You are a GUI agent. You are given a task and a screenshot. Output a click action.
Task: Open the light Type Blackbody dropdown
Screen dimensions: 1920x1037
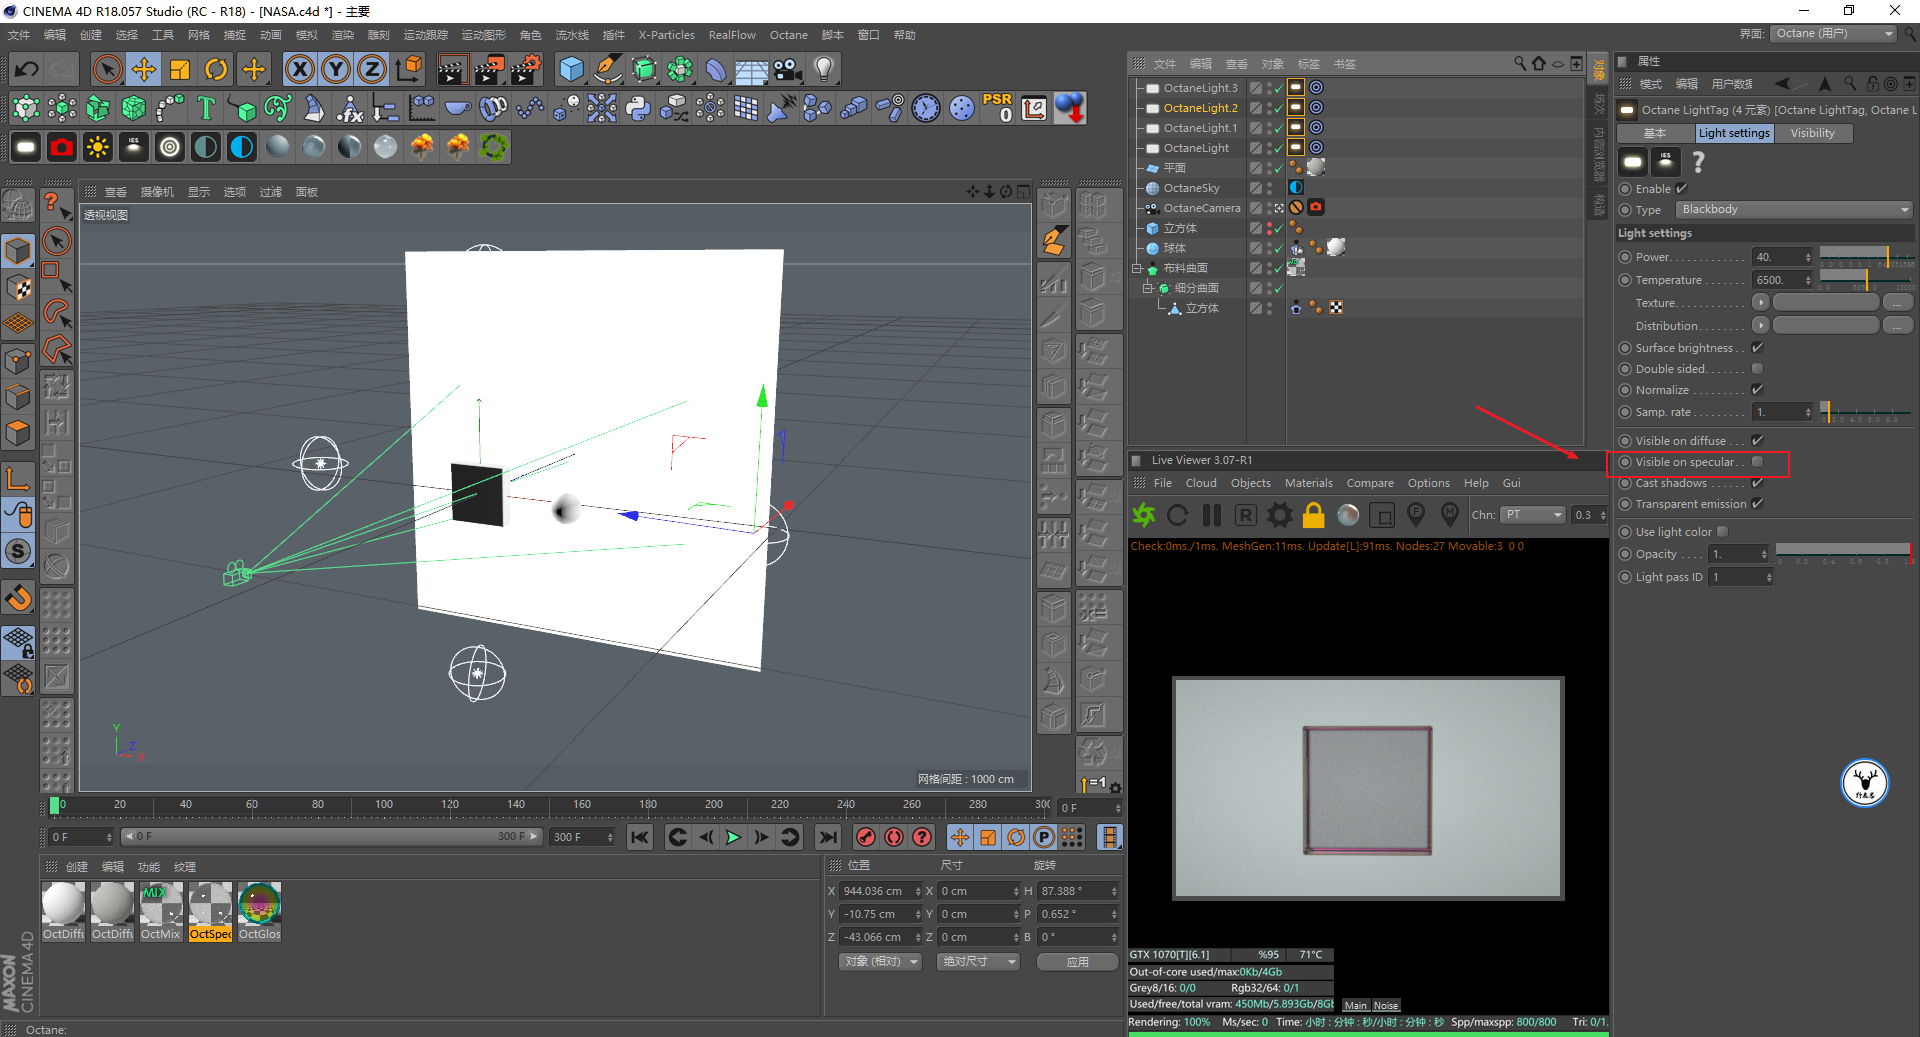(x=1794, y=210)
